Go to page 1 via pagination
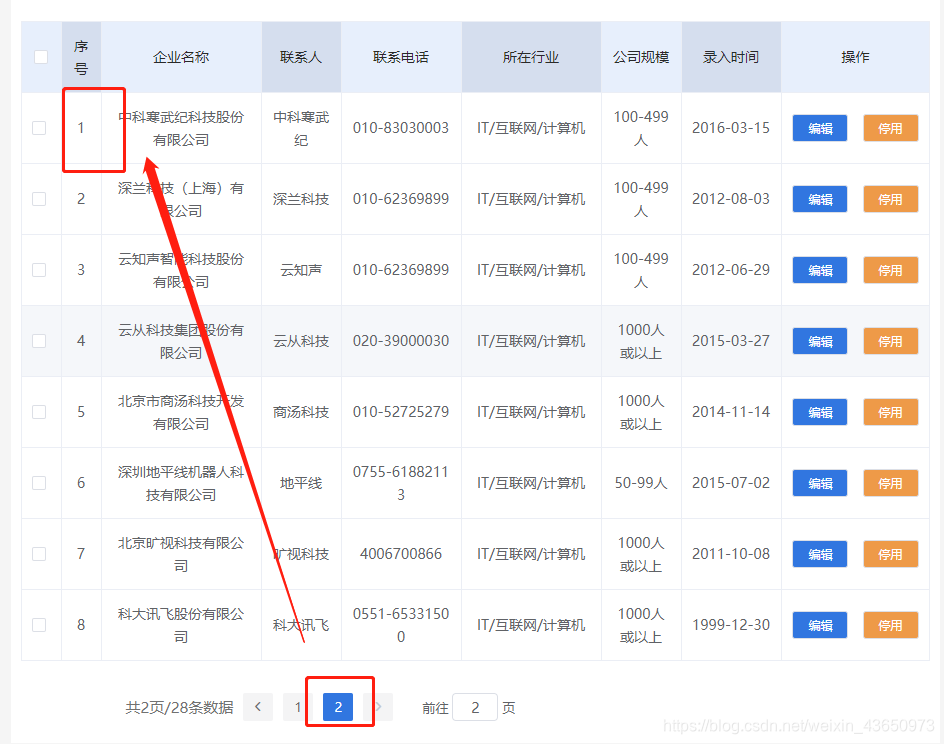 click(x=297, y=707)
